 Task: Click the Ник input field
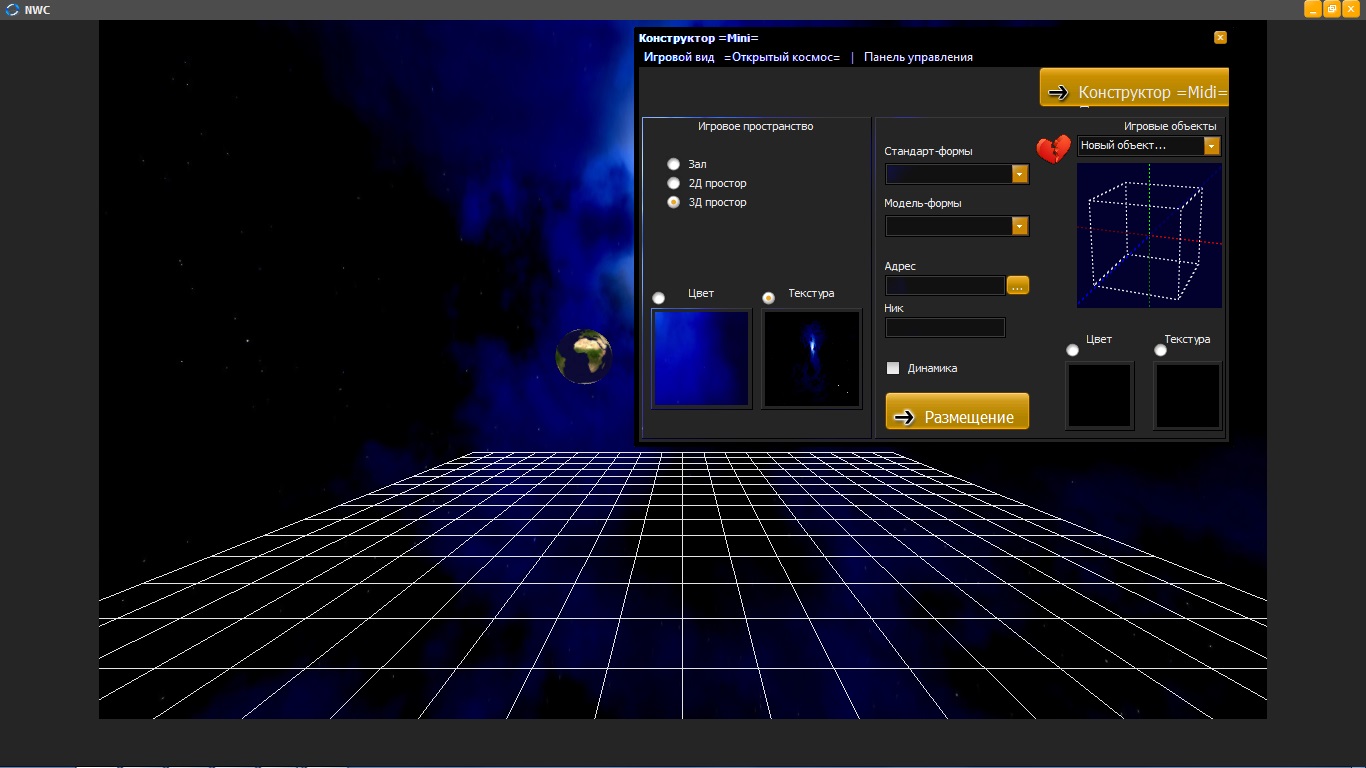pos(945,328)
